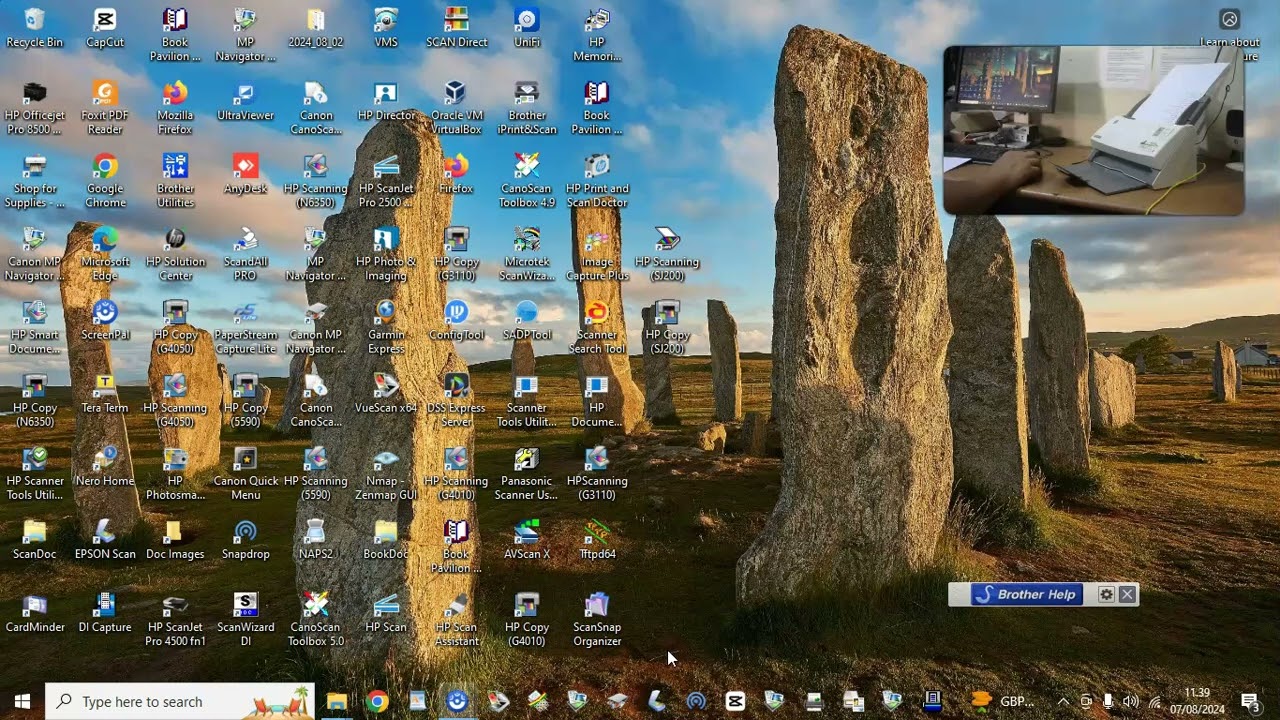The image size is (1280, 720).
Task: Open the HP ScanJet Pro 2500 shortcut
Action: point(386,181)
